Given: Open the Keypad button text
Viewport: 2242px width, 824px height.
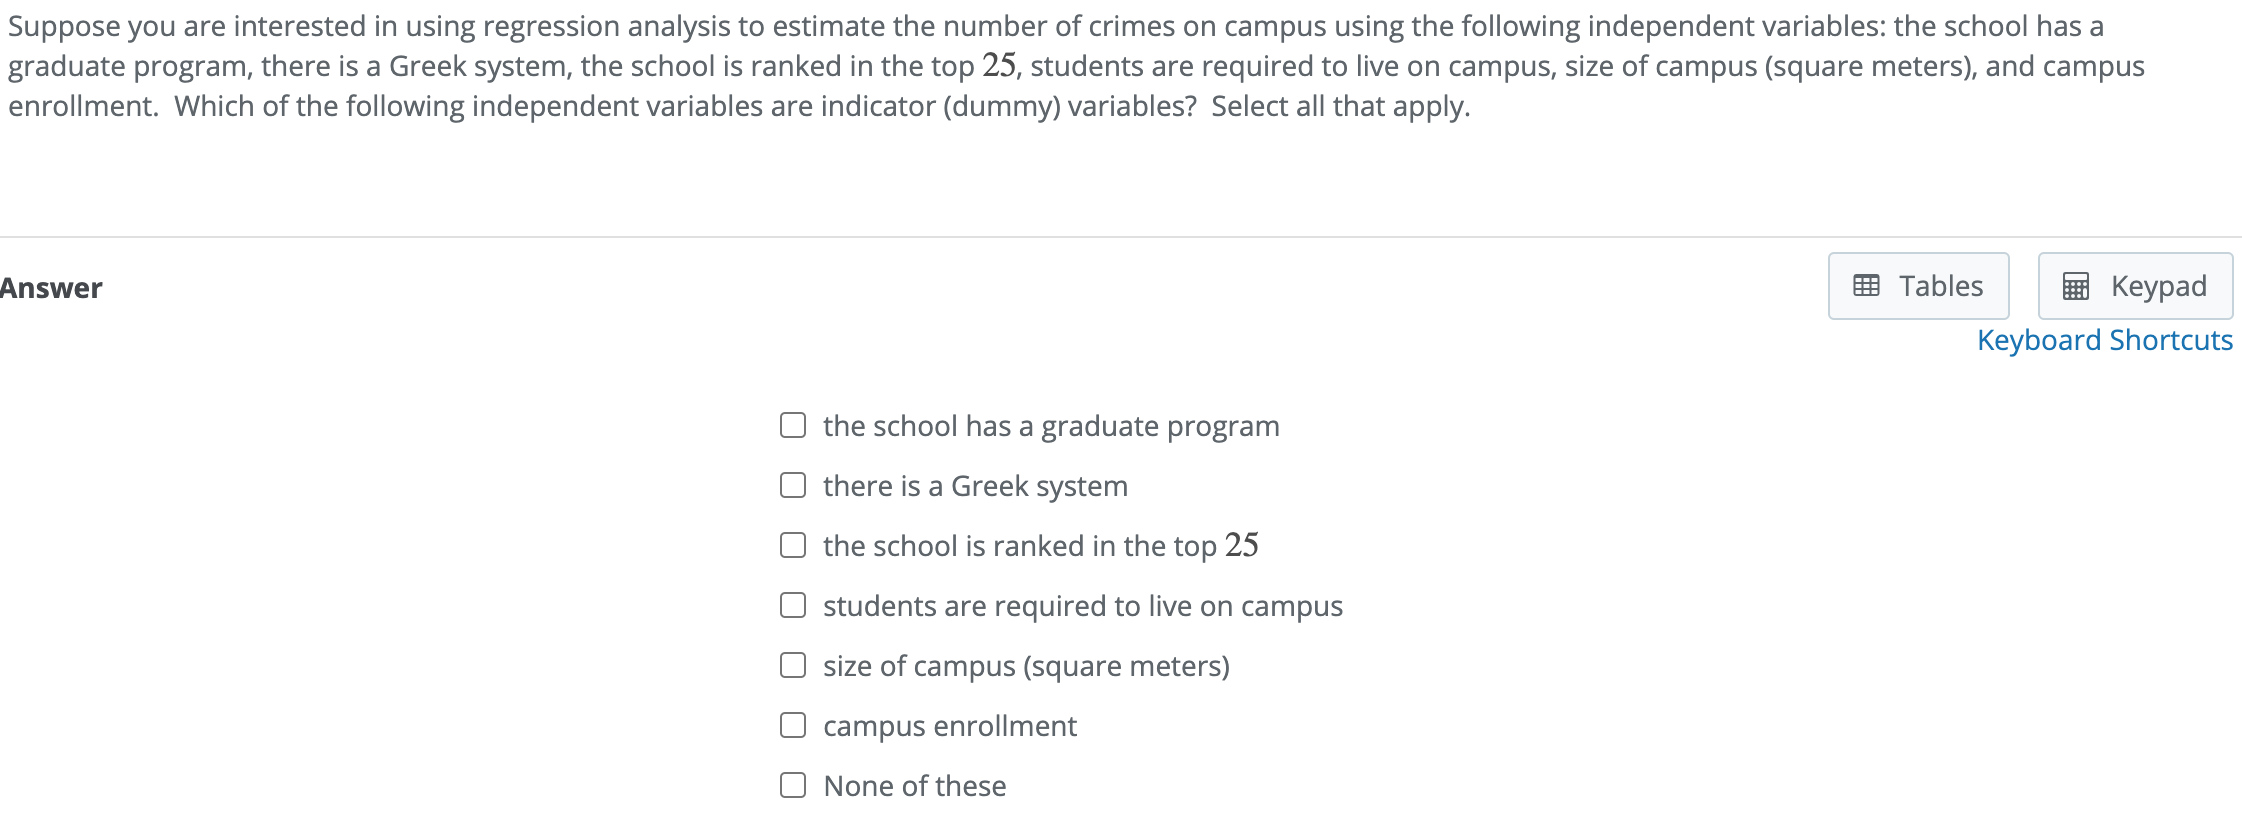Looking at the screenshot, I should tap(2158, 286).
